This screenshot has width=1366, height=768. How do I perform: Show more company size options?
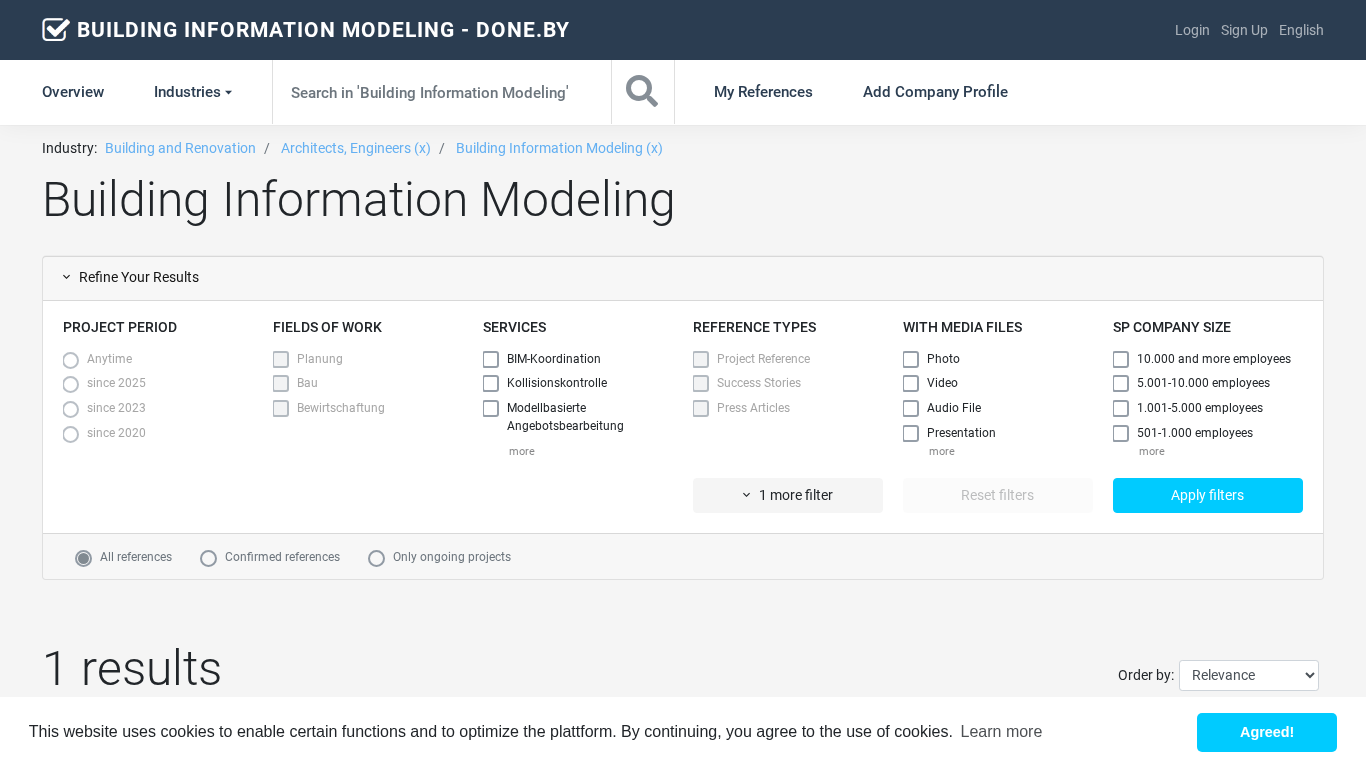pos(1151,452)
